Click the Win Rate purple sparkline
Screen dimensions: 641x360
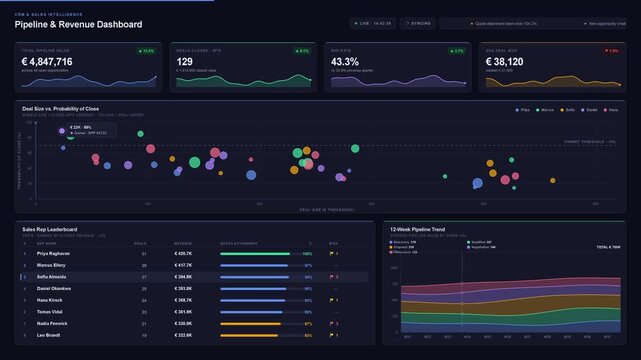(x=398, y=81)
